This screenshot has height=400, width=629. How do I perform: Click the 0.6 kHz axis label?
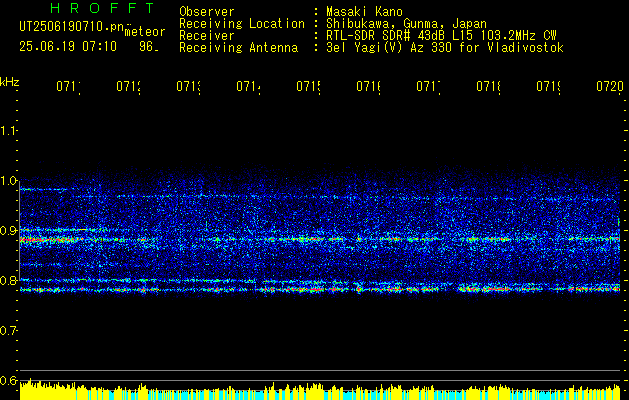point(8,380)
